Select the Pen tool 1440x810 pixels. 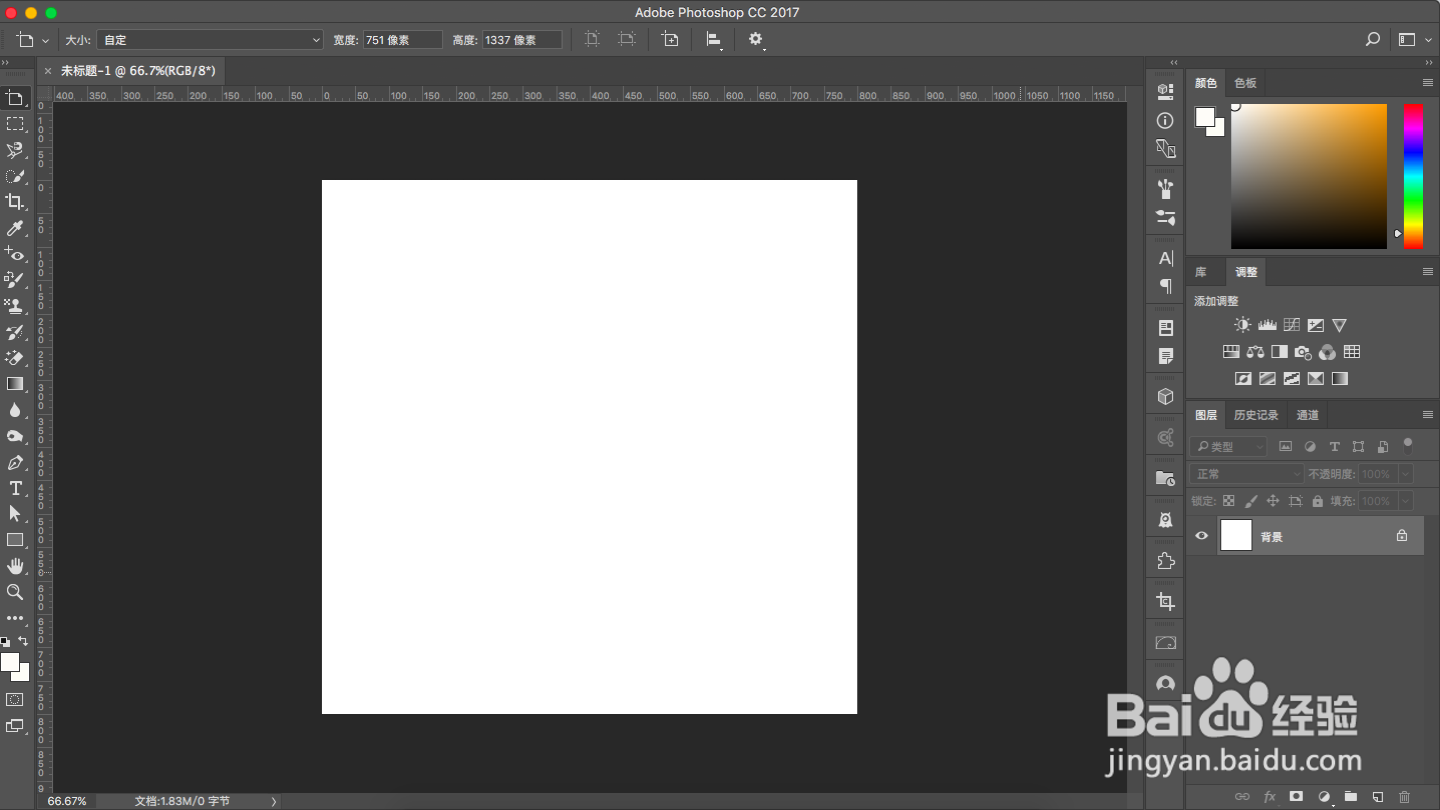(15, 462)
